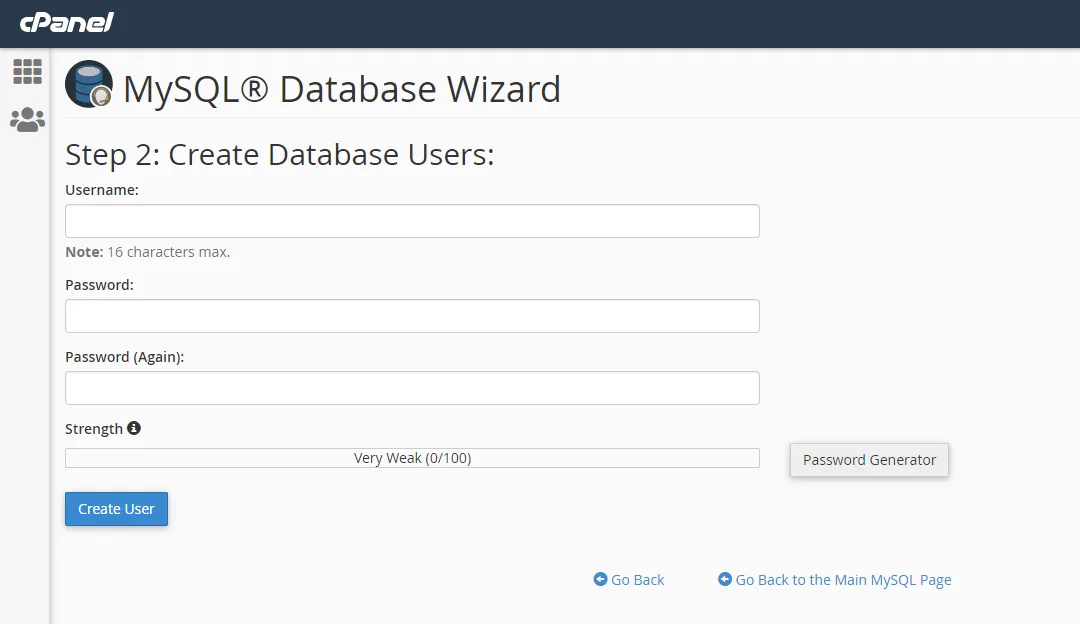The height and width of the screenshot is (624, 1080).
Task: Click the Step 2: Create Database Users heading
Action: click(280, 155)
